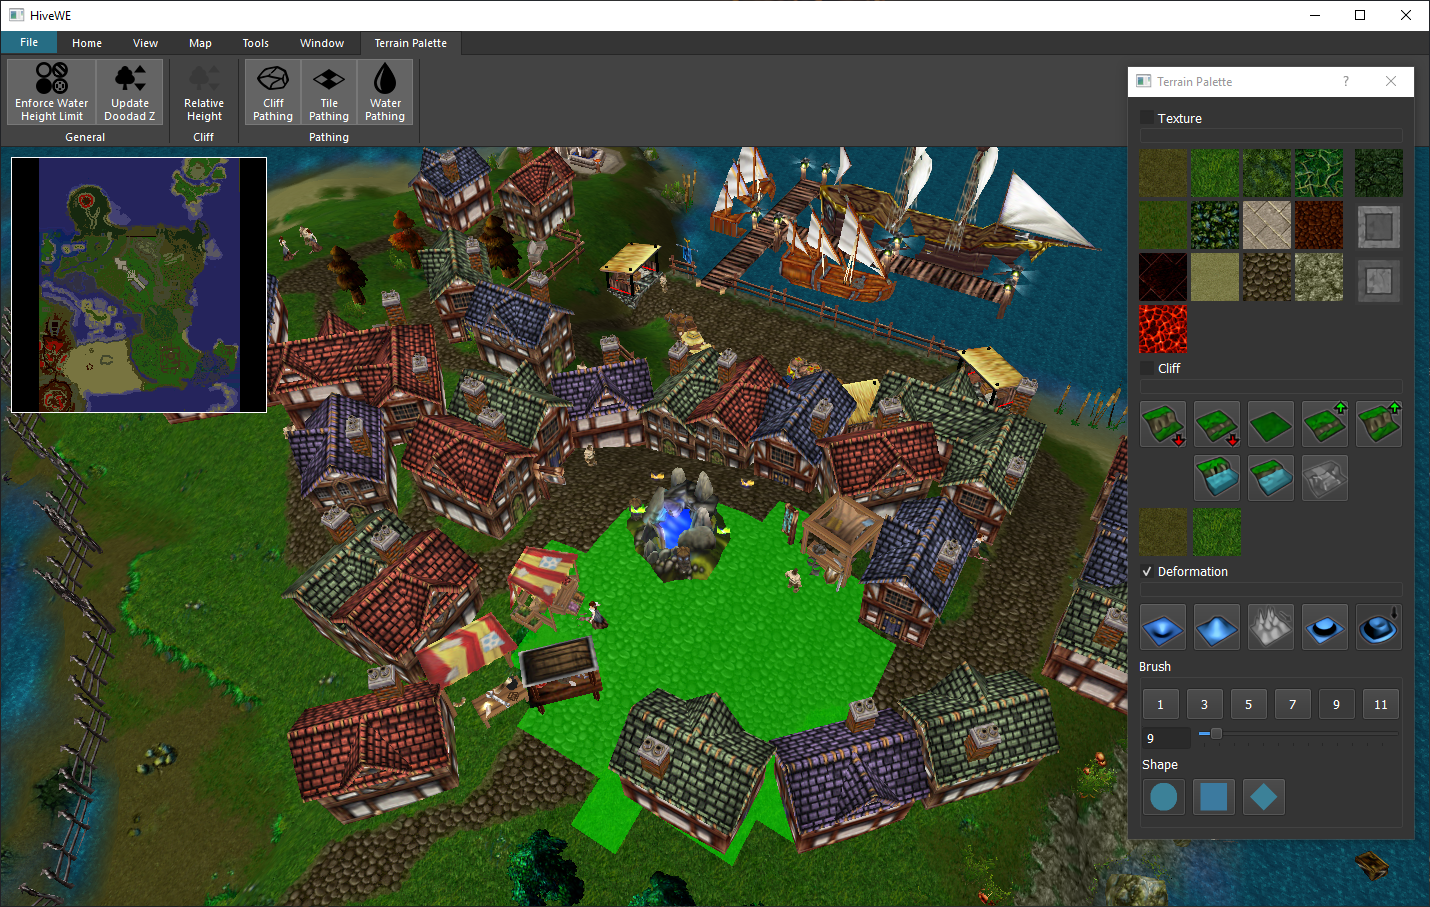
Task: Pick the green grass cliff texture swatch
Action: [x=1217, y=531]
